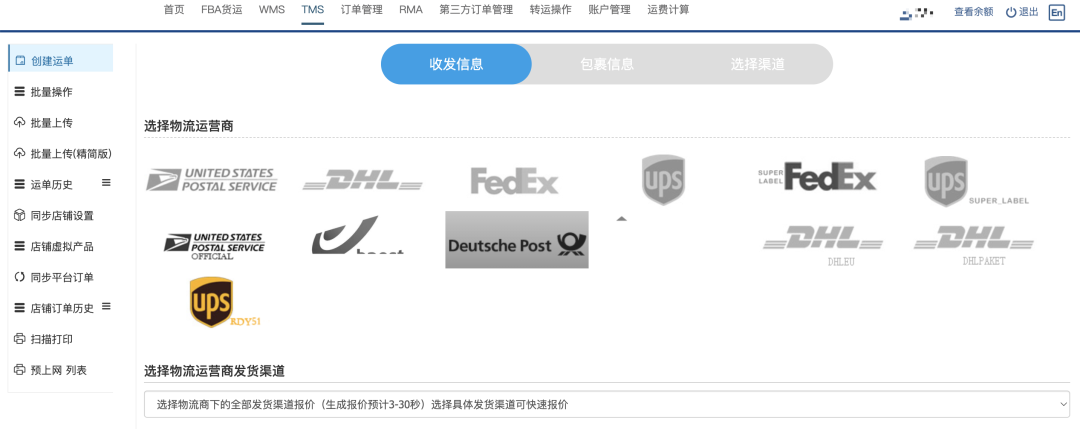Choose the gray UPS shield logo
This screenshot has height=429, width=1080.
663,180
